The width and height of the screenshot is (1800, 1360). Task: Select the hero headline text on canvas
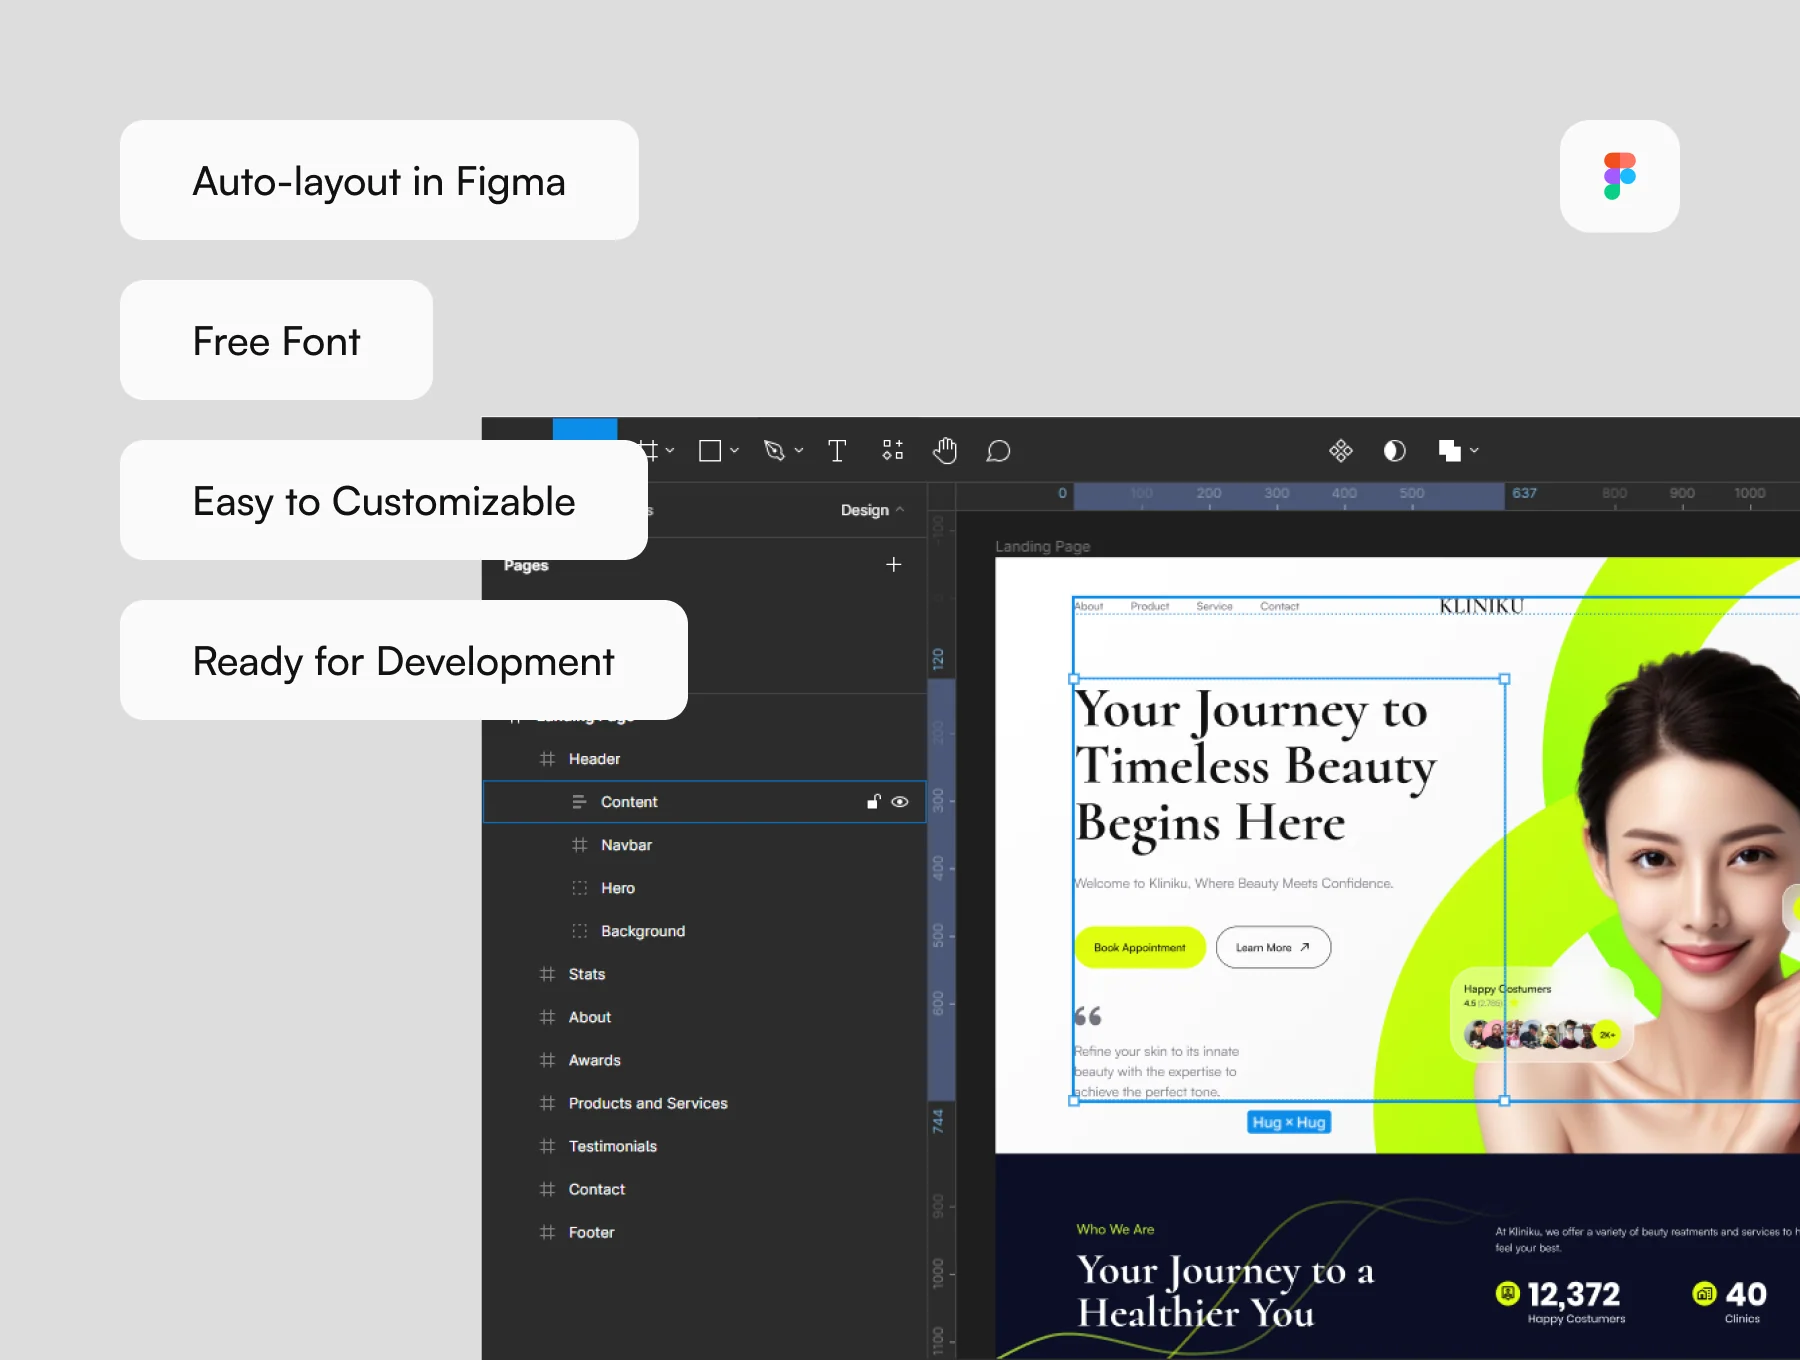point(1255,766)
